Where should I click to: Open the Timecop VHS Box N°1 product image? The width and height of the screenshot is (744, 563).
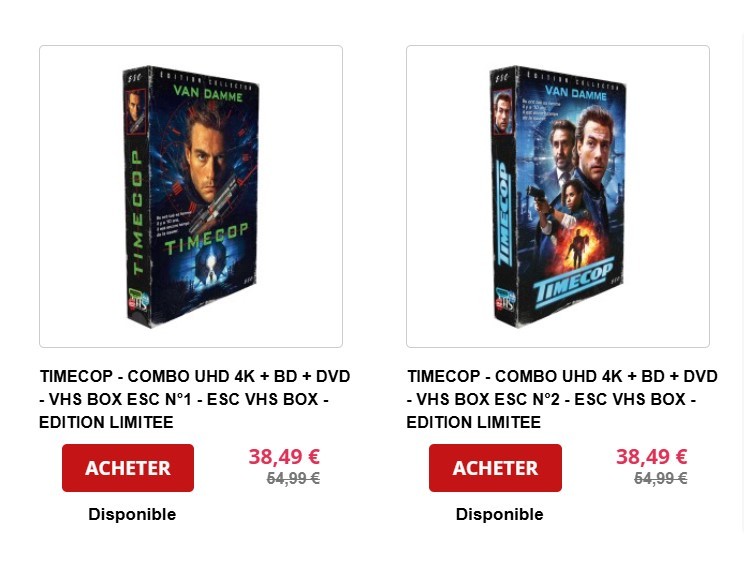pos(191,196)
